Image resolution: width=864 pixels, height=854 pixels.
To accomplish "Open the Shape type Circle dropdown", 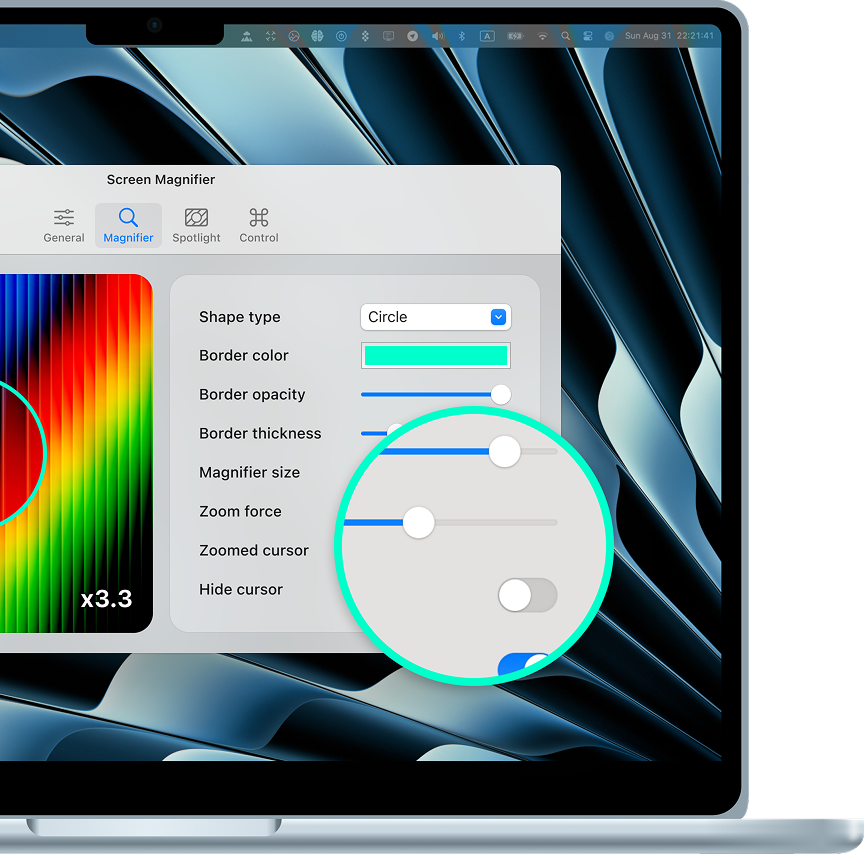I will (435, 317).
